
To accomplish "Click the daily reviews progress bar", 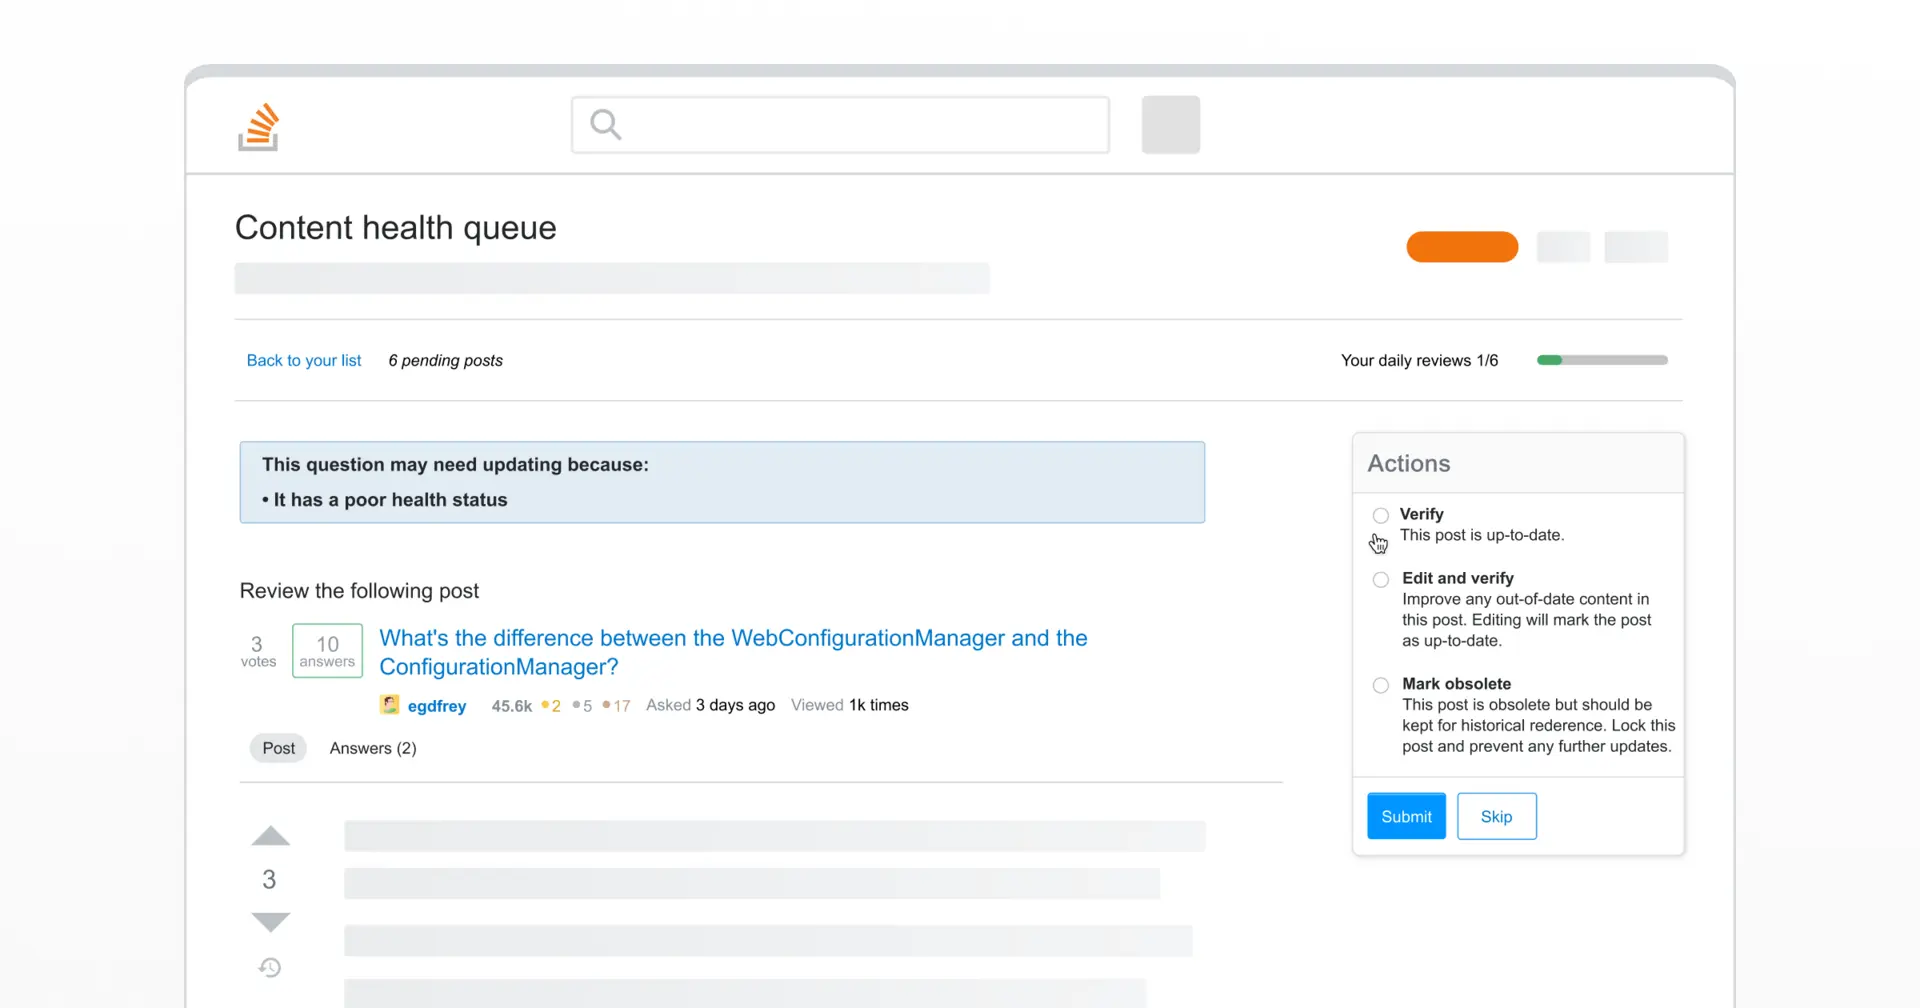I will click(x=1602, y=360).
